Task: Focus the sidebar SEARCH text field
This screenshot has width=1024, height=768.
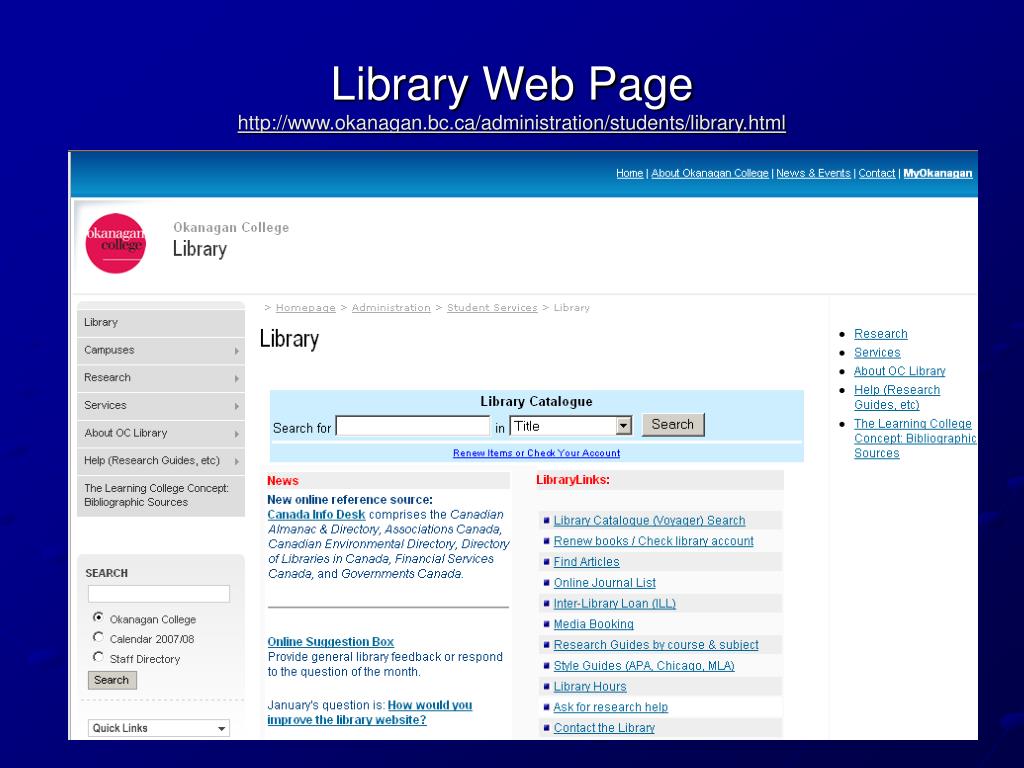Action: (x=159, y=594)
